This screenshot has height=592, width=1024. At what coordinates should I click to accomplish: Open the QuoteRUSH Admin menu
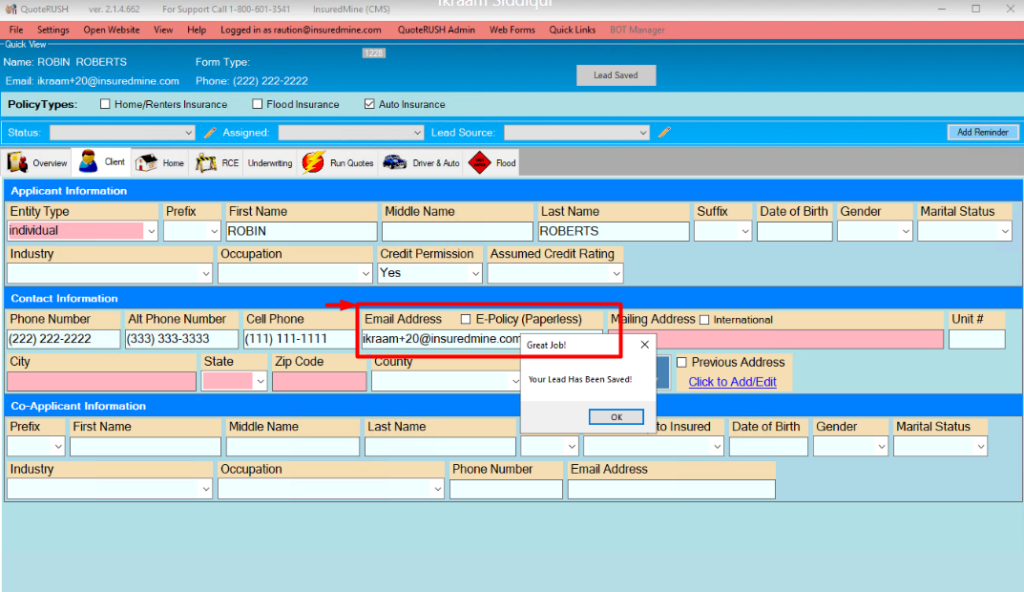[x=436, y=30]
